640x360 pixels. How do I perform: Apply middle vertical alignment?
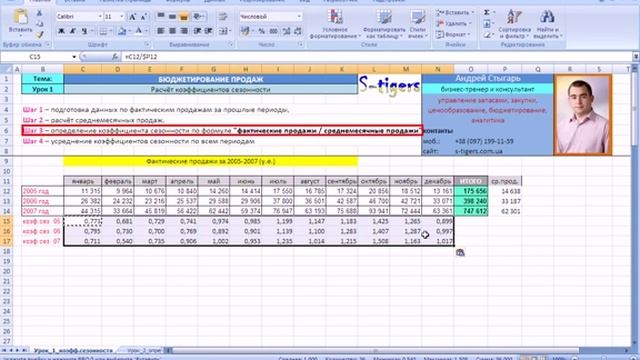coord(172,16)
